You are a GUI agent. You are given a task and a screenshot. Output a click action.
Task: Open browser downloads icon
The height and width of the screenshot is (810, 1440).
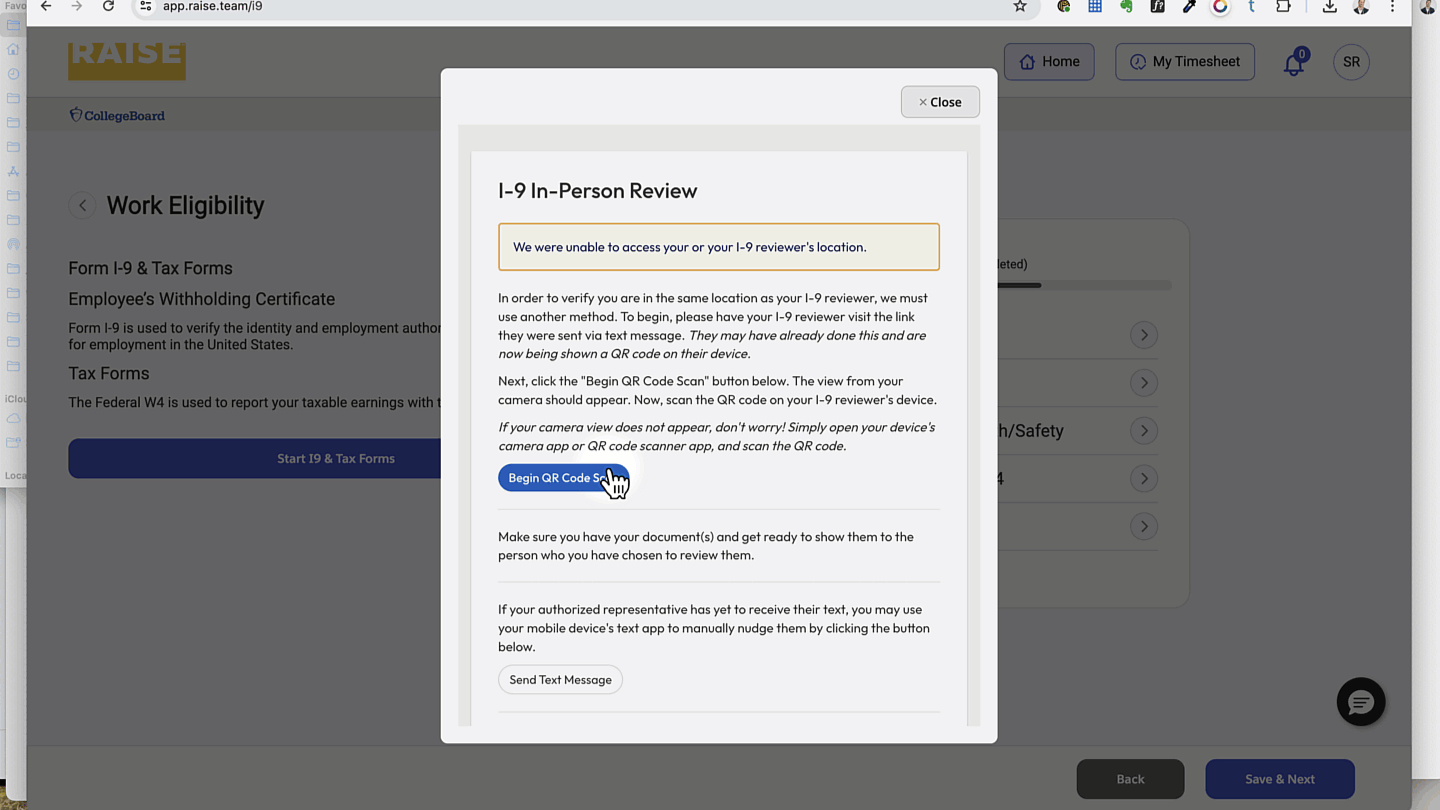coord(1329,7)
